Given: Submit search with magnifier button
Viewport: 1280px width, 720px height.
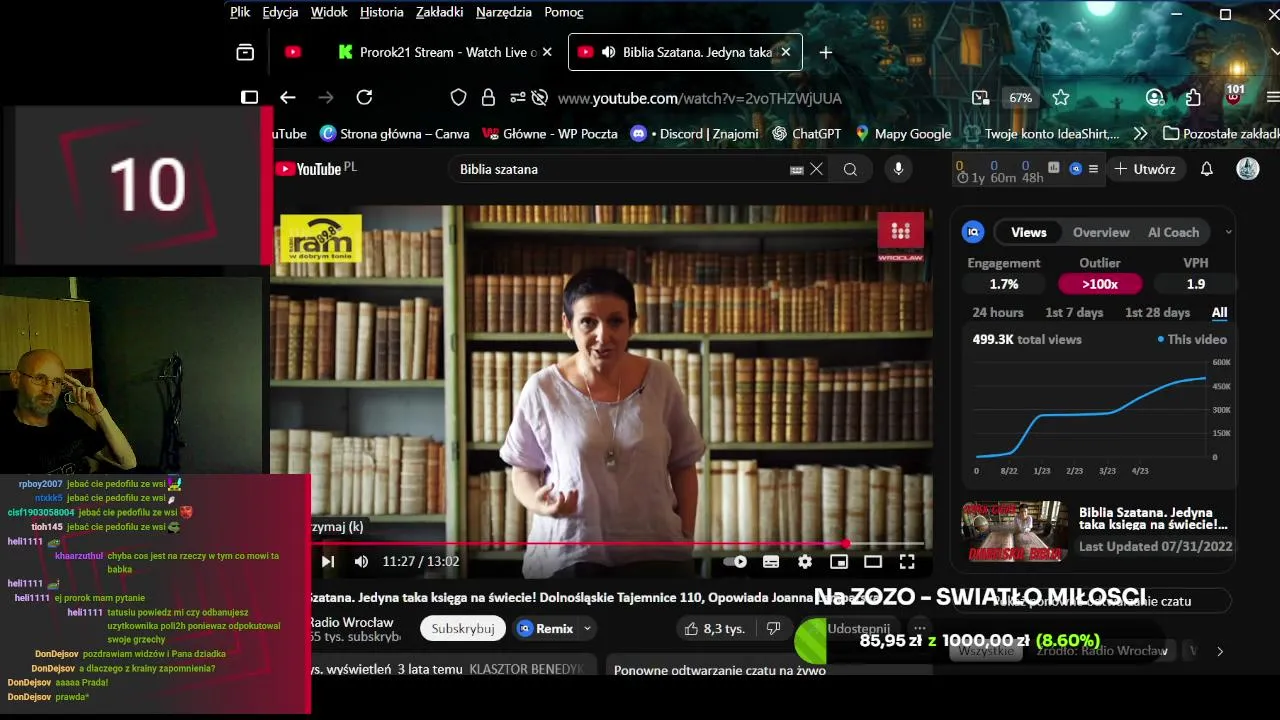Looking at the screenshot, I should [850, 169].
